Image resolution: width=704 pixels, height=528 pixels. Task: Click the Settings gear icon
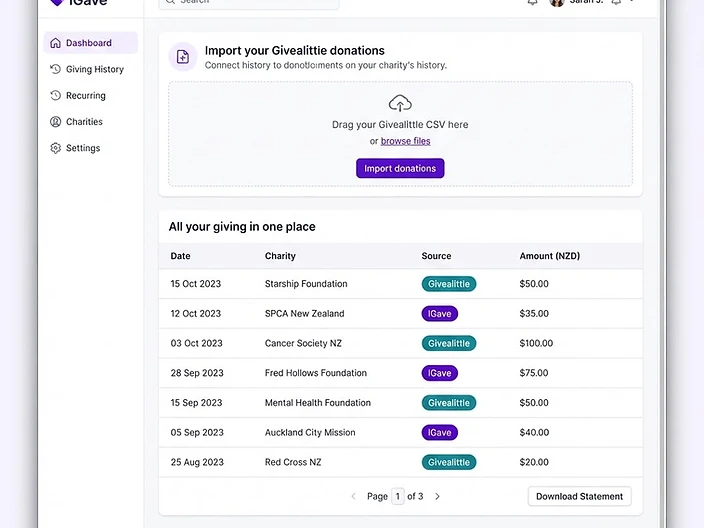tap(55, 148)
